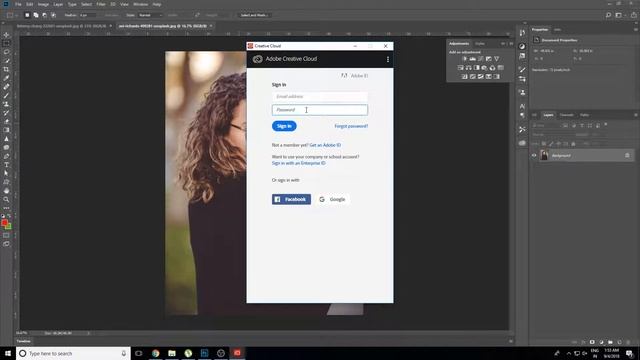Click the blue Sign In button

(x=284, y=126)
